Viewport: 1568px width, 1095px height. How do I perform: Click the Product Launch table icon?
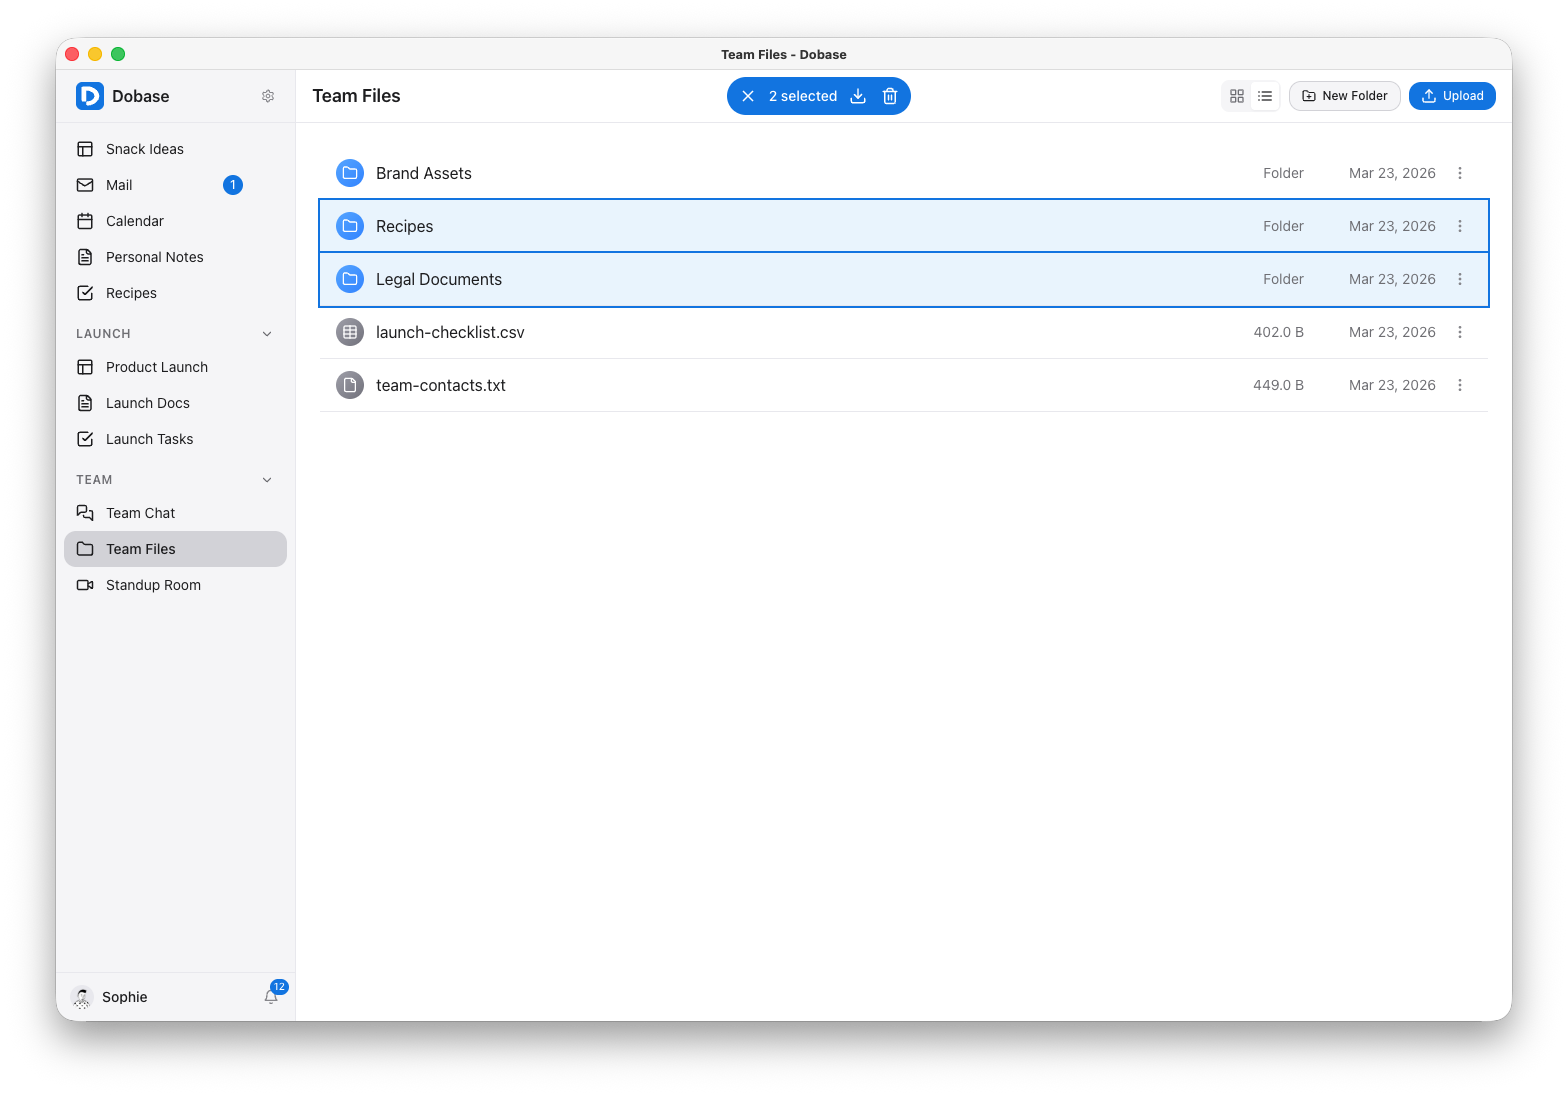(85, 367)
